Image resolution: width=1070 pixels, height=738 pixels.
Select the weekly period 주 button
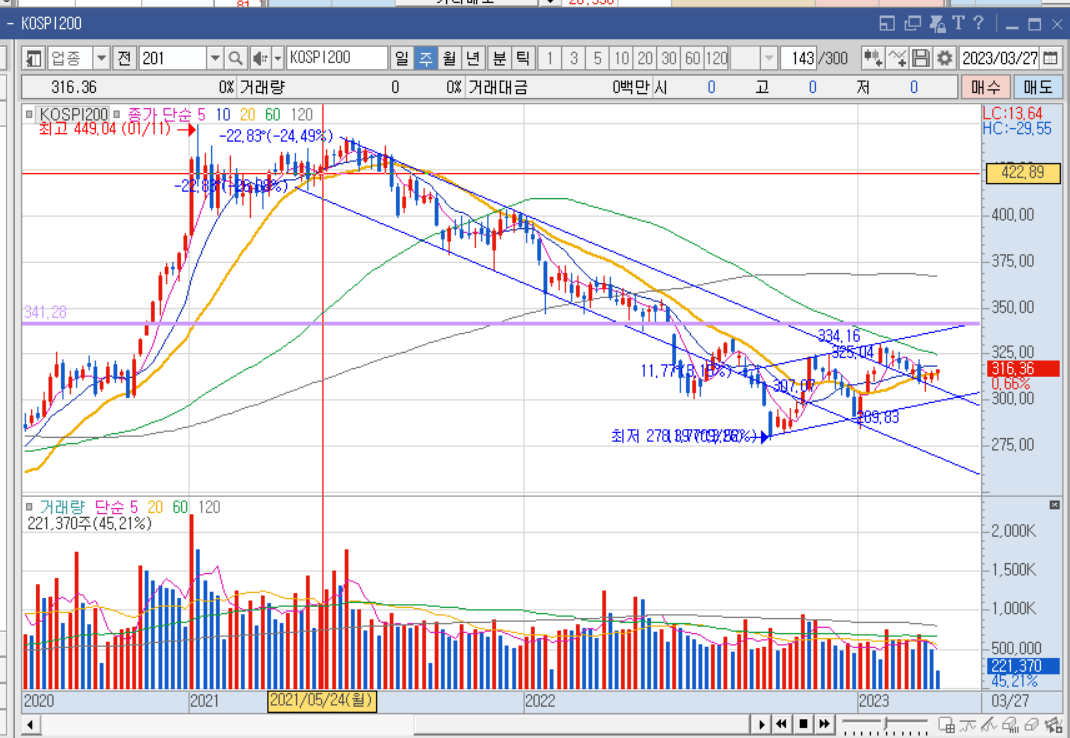tap(425, 58)
